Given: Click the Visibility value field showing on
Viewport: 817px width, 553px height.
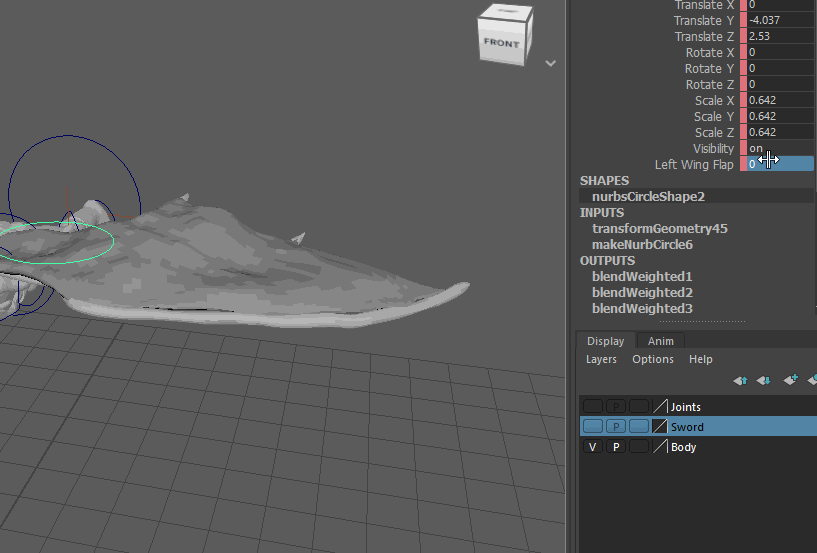Looking at the screenshot, I should pos(780,148).
